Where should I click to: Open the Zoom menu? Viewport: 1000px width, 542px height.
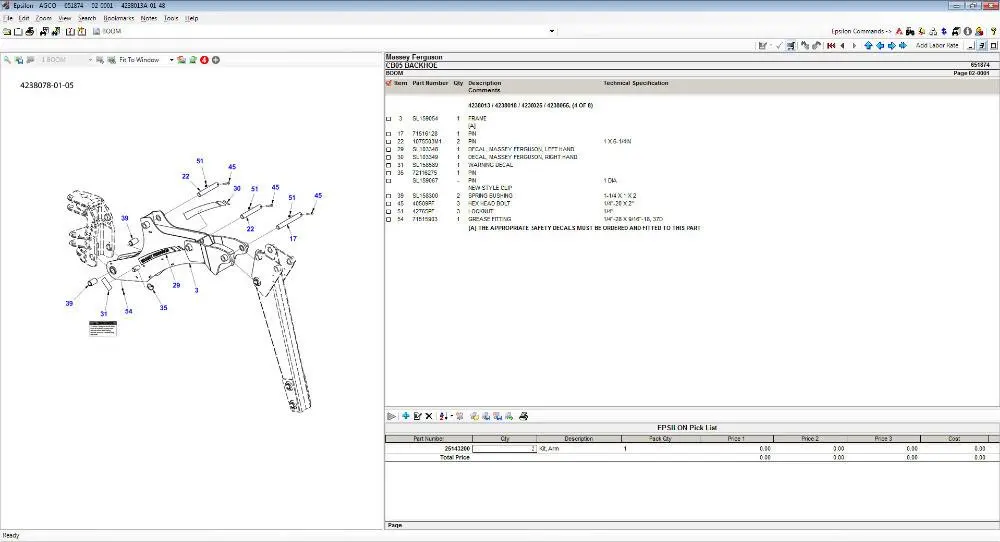(x=44, y=18)
